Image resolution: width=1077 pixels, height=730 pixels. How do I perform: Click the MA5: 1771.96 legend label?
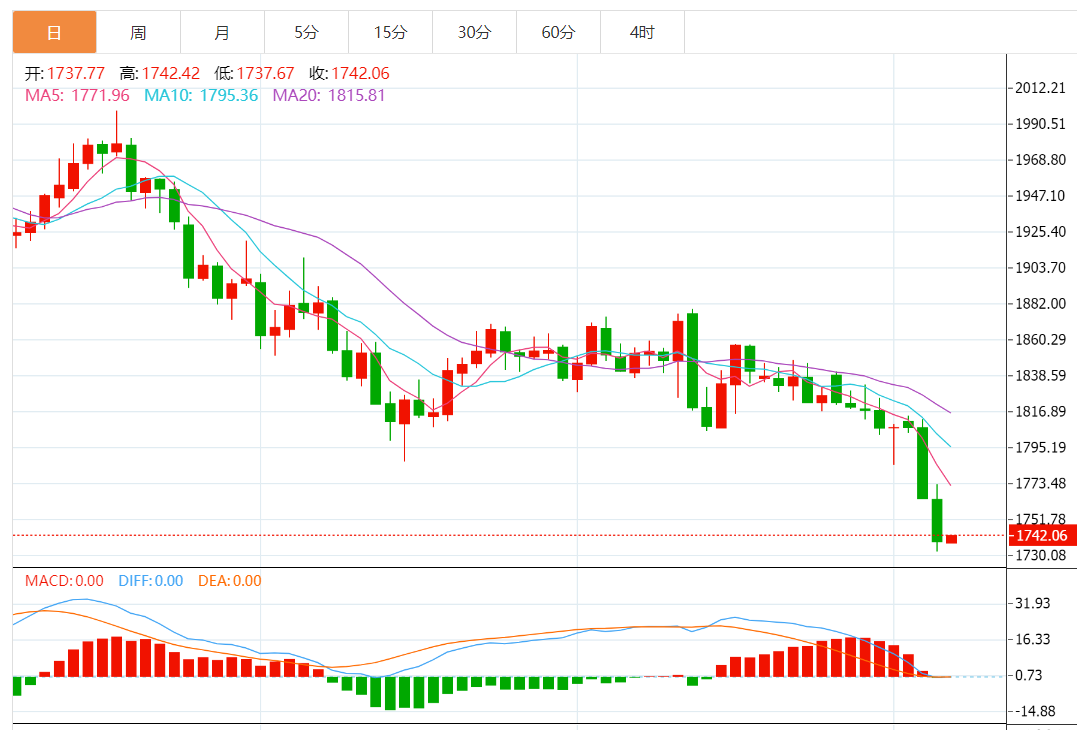coord(77,95)
